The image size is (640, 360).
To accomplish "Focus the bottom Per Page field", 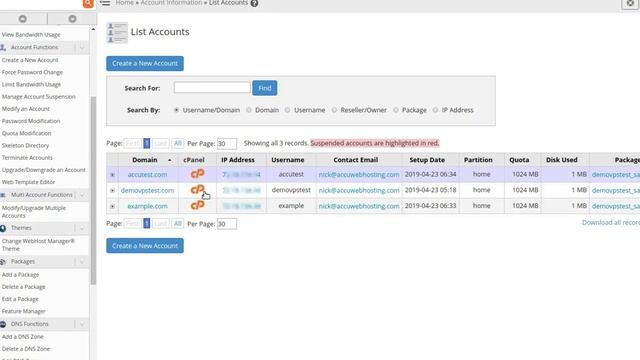I will coord(227,224).
